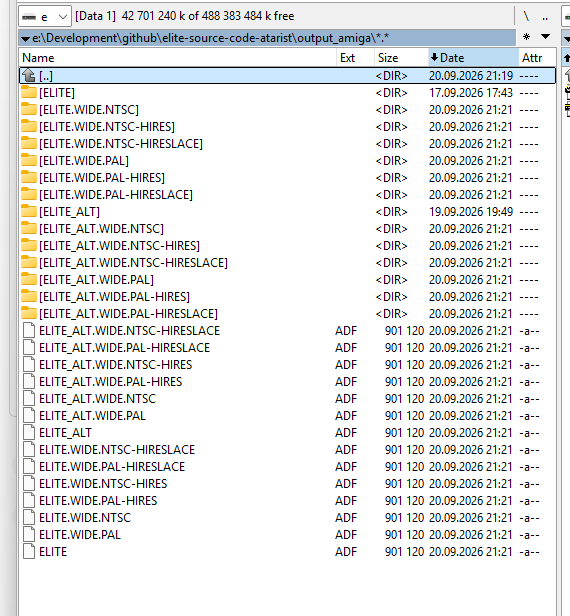Click the parent directory up-arrow icon

pos(29,75)
